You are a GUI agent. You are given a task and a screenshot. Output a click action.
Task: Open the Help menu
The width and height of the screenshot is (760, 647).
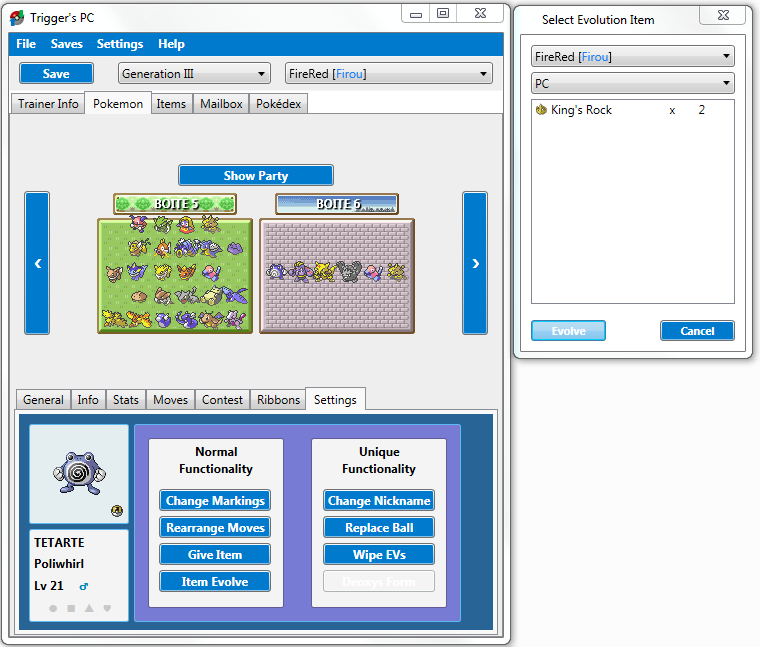coord(171,44)
